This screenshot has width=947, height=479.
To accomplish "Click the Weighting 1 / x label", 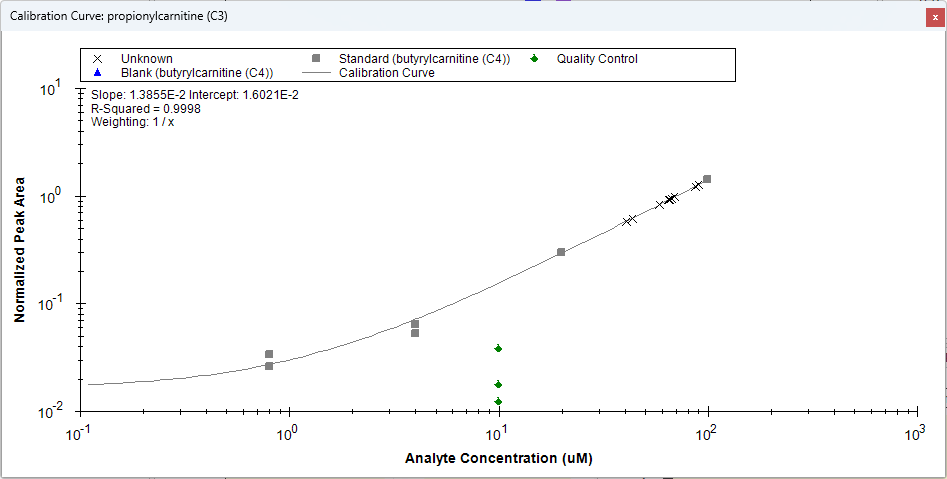I will click(132, 122).
